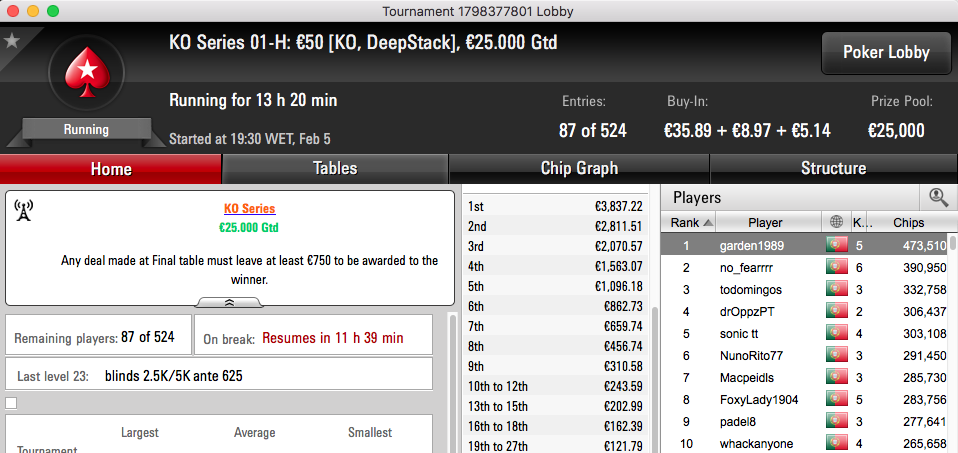The width and height of the screenshot is (958, 453).
Task: Click the home panel scrollbar
Action: point(453,382)
